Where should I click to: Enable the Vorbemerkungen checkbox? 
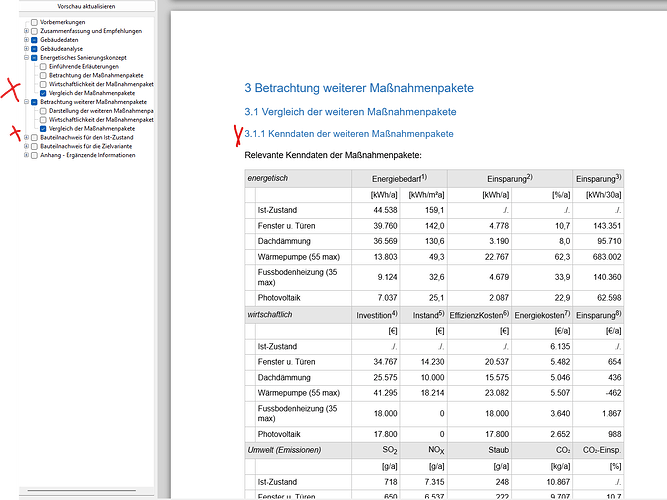(34, 22)
